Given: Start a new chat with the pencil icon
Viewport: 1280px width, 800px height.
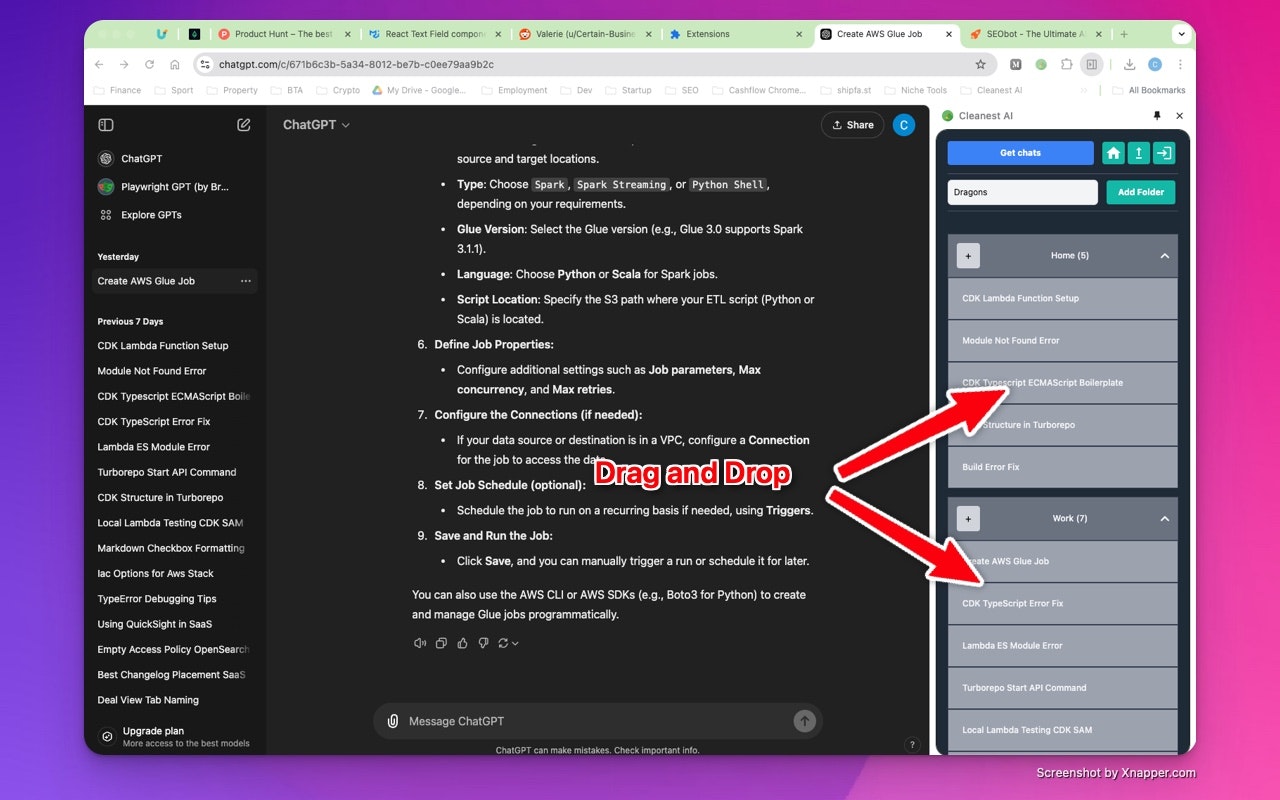Looking at the screenshot, I should [x=244, y=125].
